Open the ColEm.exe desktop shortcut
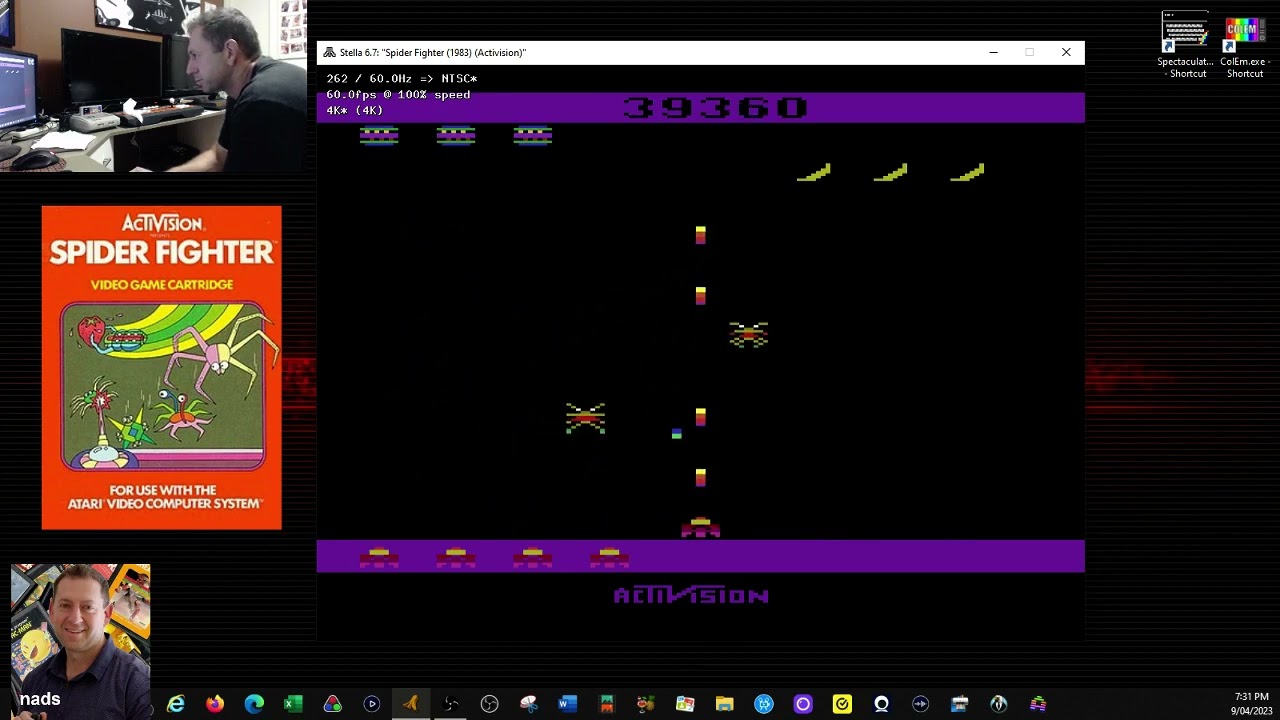 point(1243,46)
